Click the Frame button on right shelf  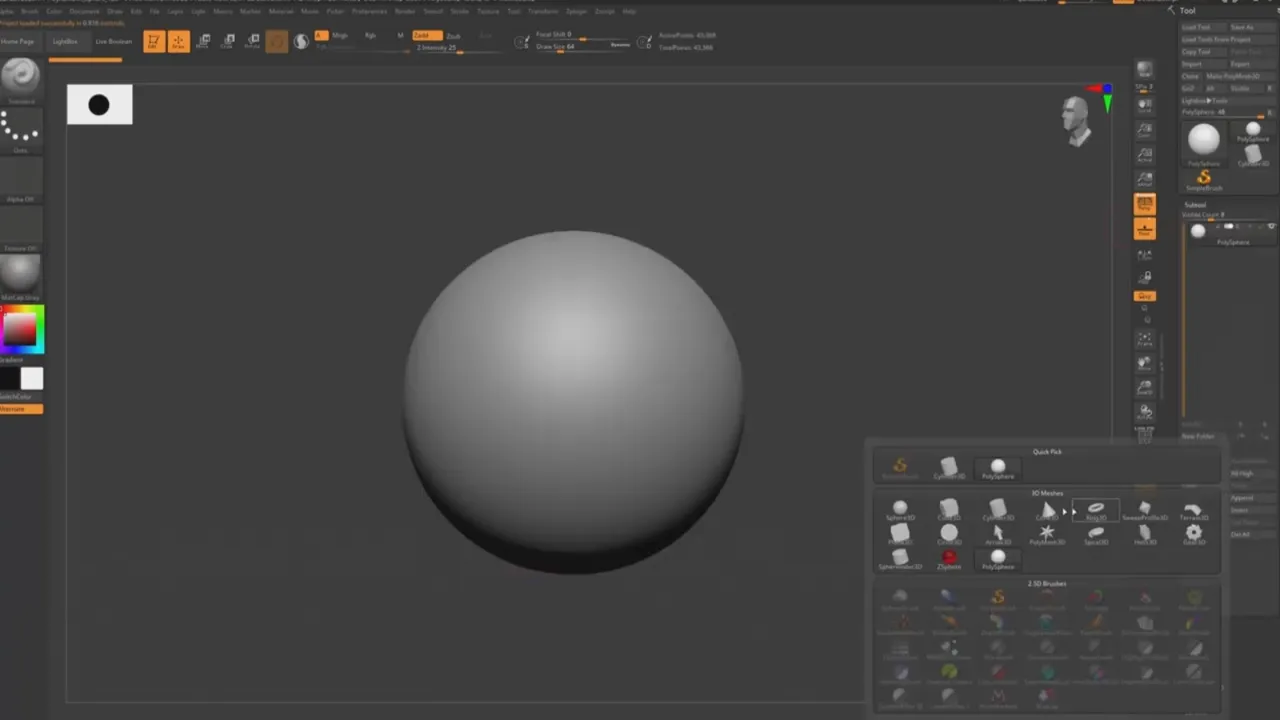(x=1145, y=340)
